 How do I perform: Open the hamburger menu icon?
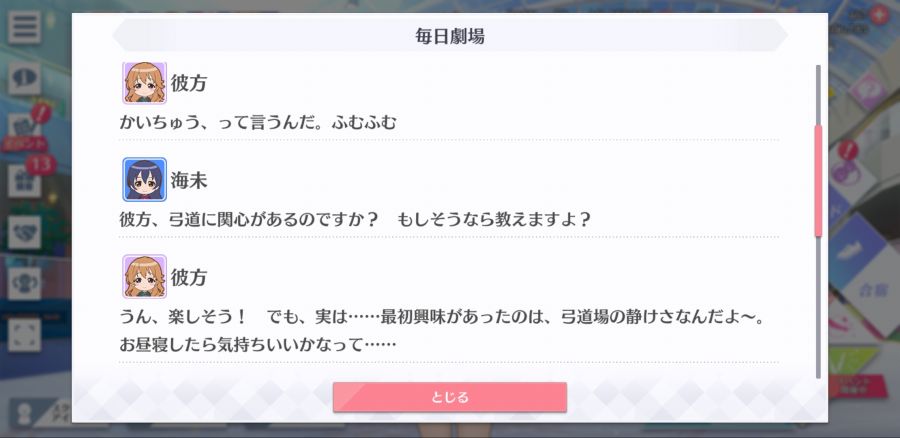[24, 27]
